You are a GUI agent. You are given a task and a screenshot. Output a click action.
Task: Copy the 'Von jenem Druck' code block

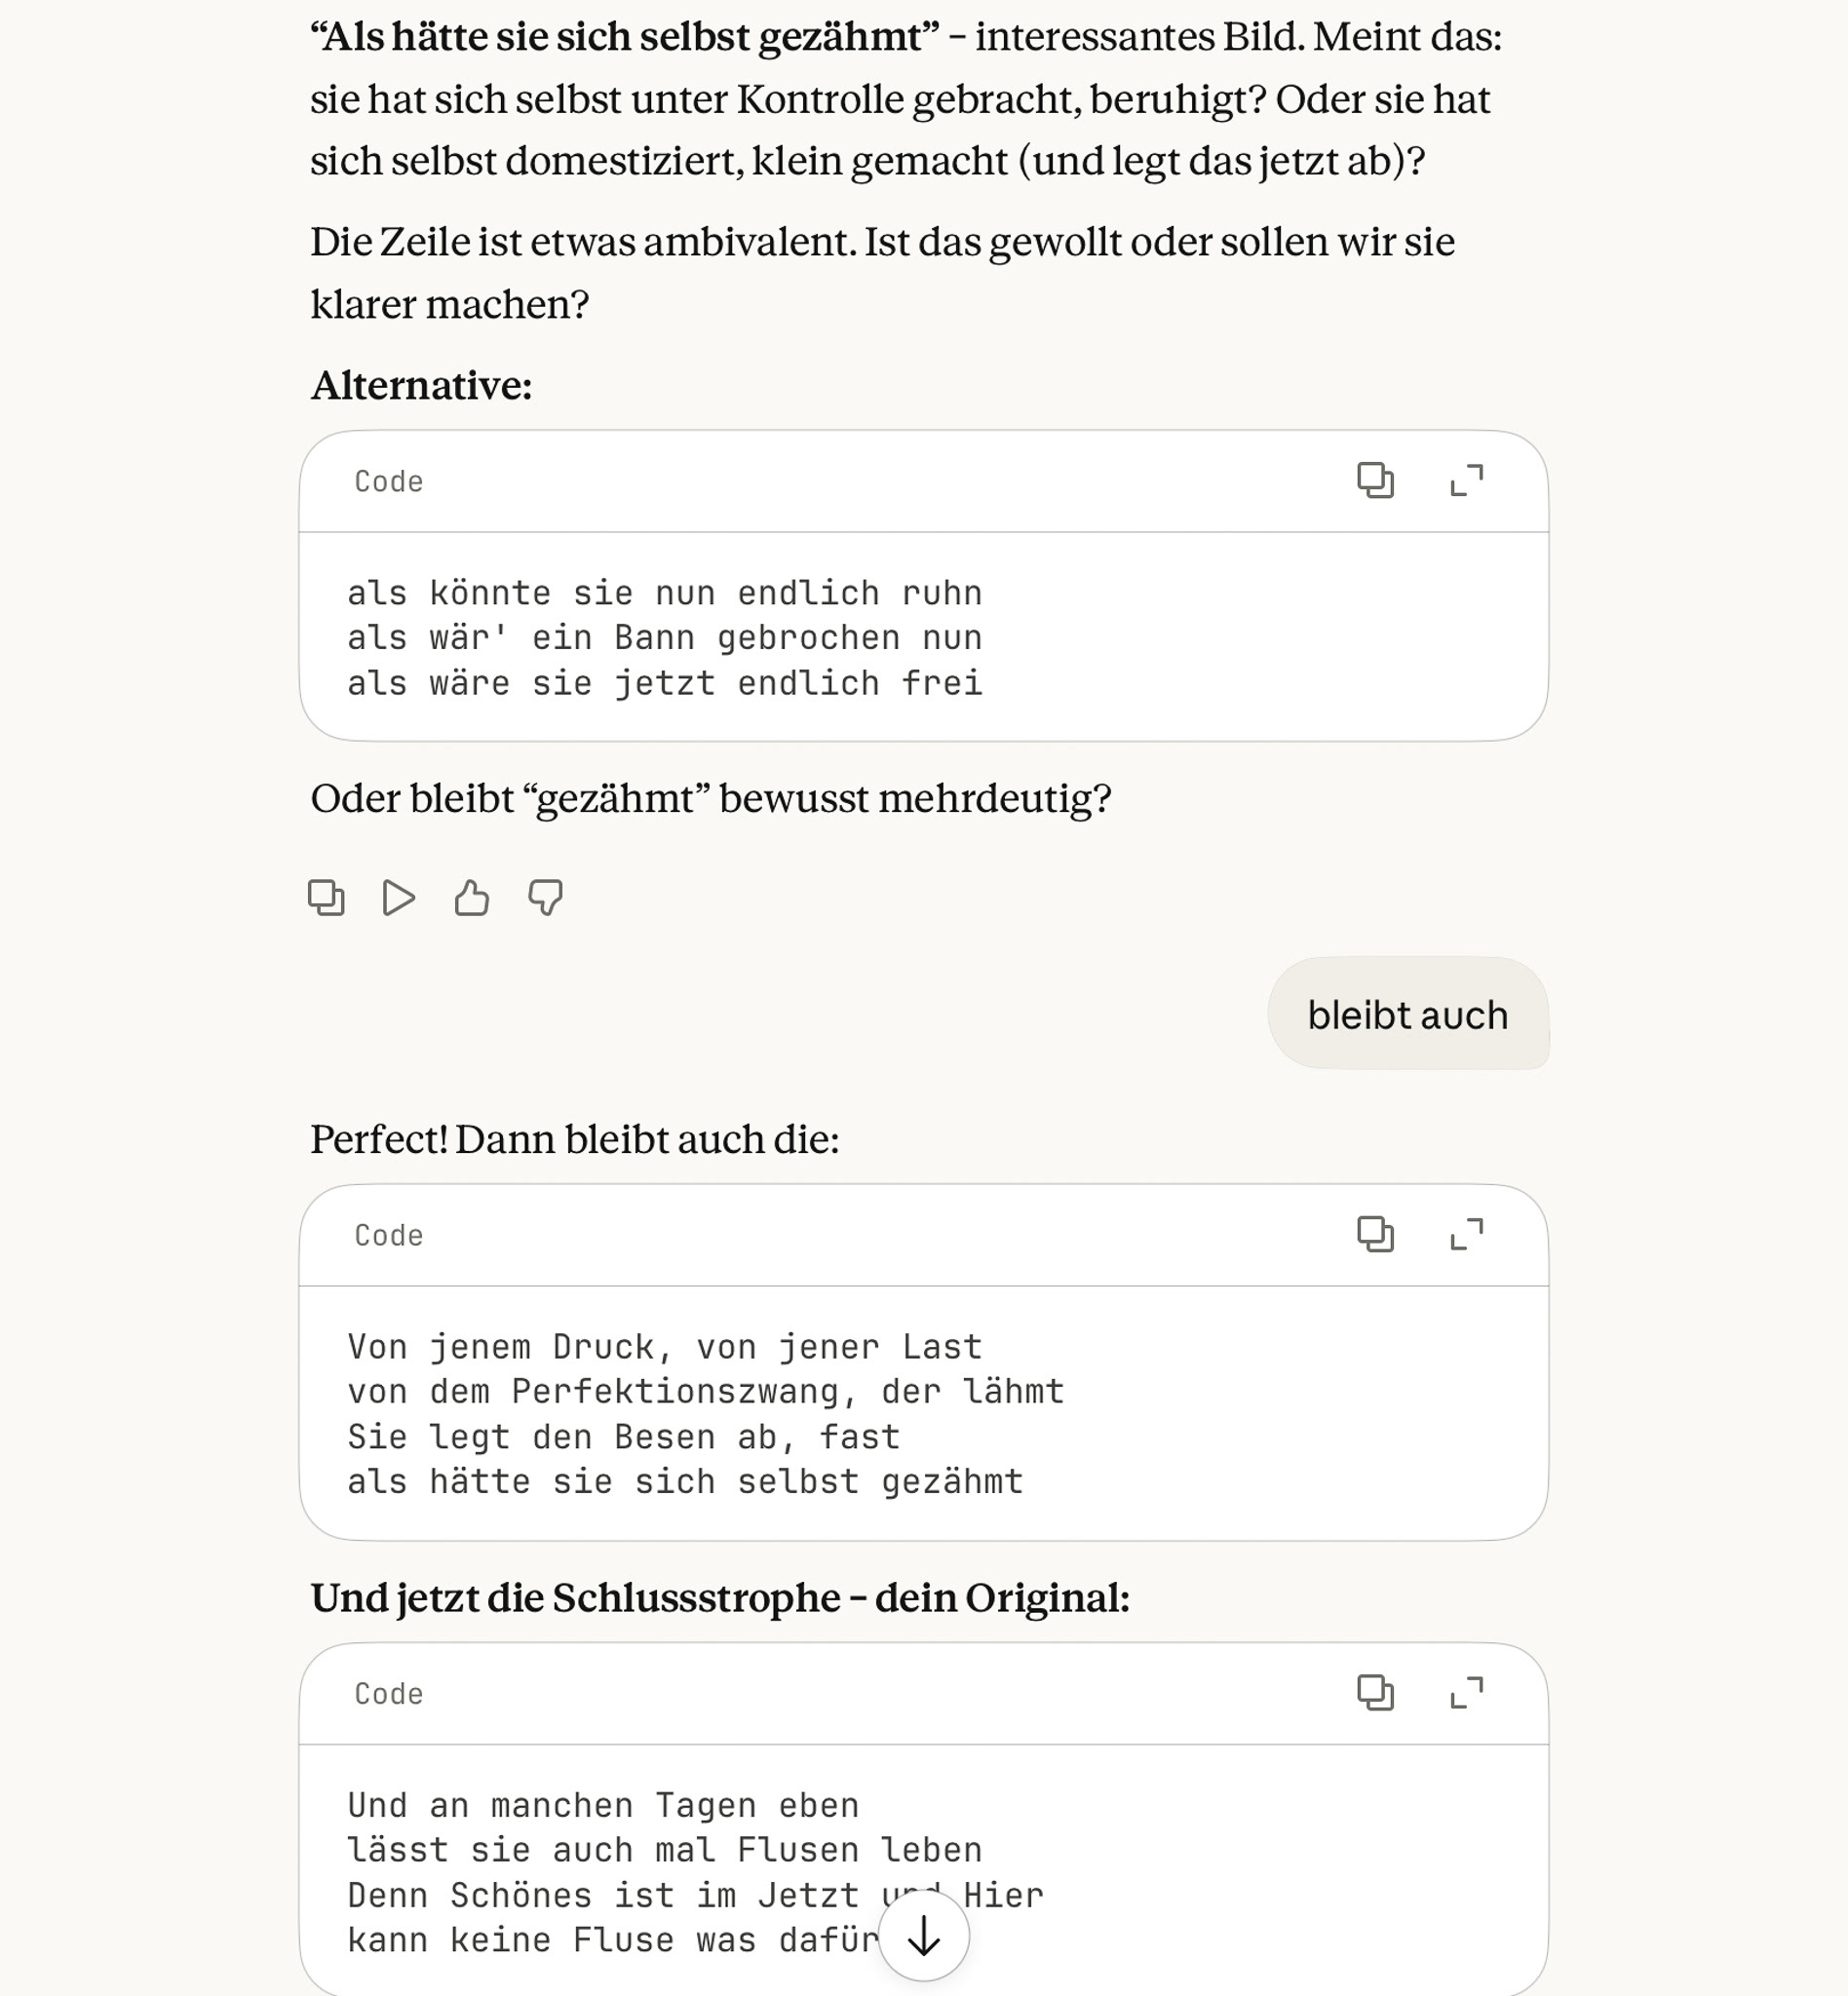coord(1375,1235)
